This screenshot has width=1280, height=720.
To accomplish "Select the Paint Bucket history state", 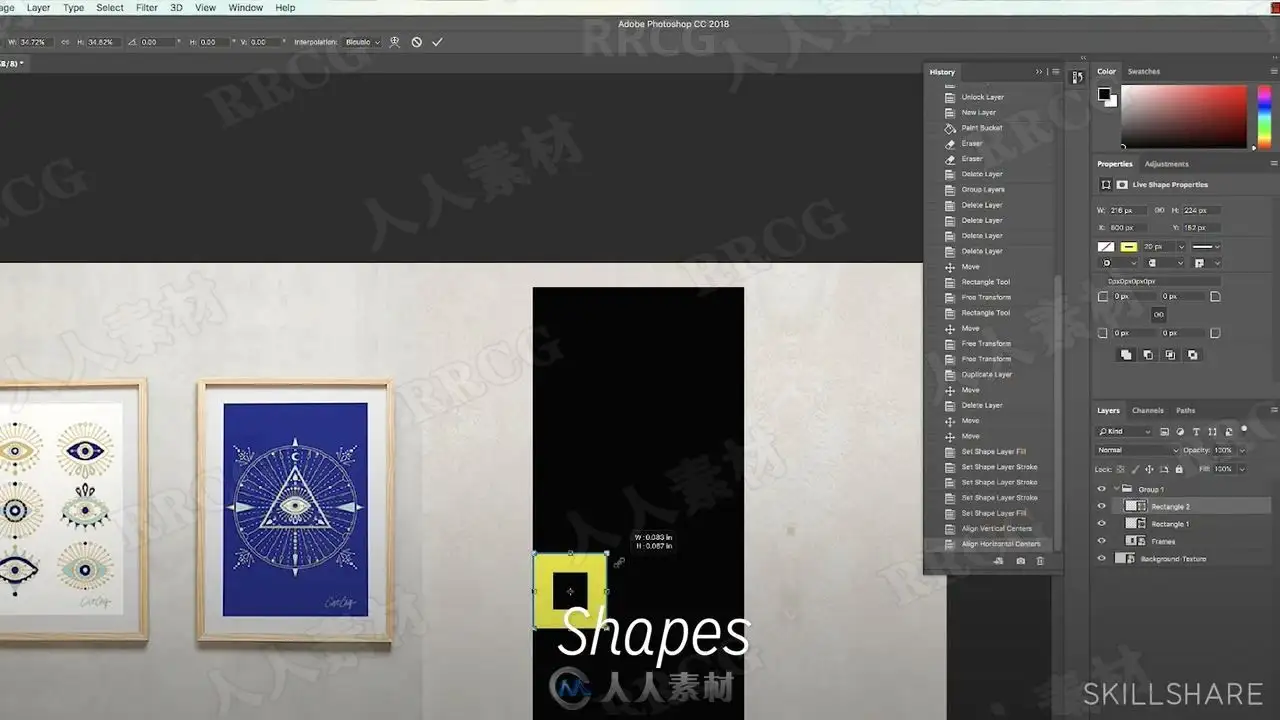I will coord(982,128).
